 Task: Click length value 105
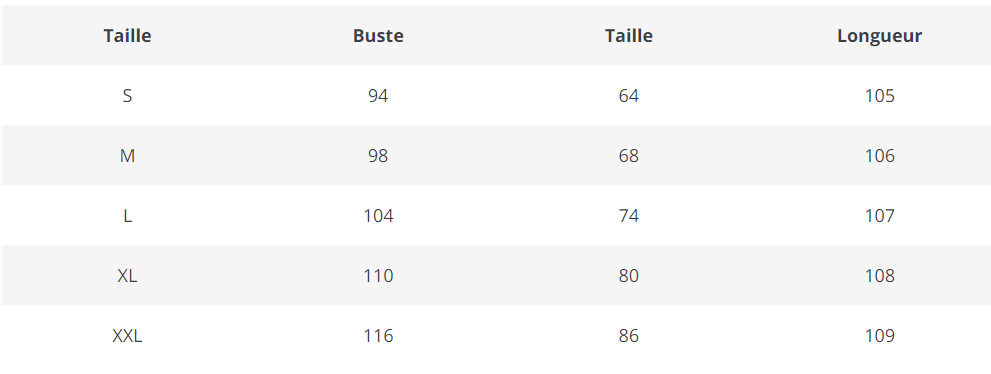pyautogui.click(x=880, y=96)
